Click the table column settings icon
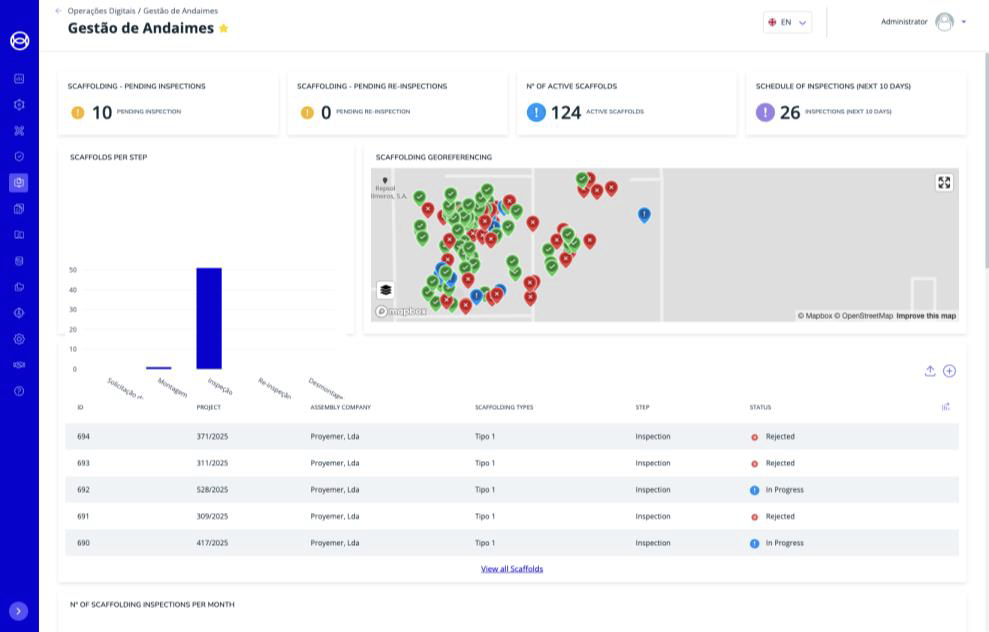The image size is (989, 632). pyautogui.click(x=945, y=407)
